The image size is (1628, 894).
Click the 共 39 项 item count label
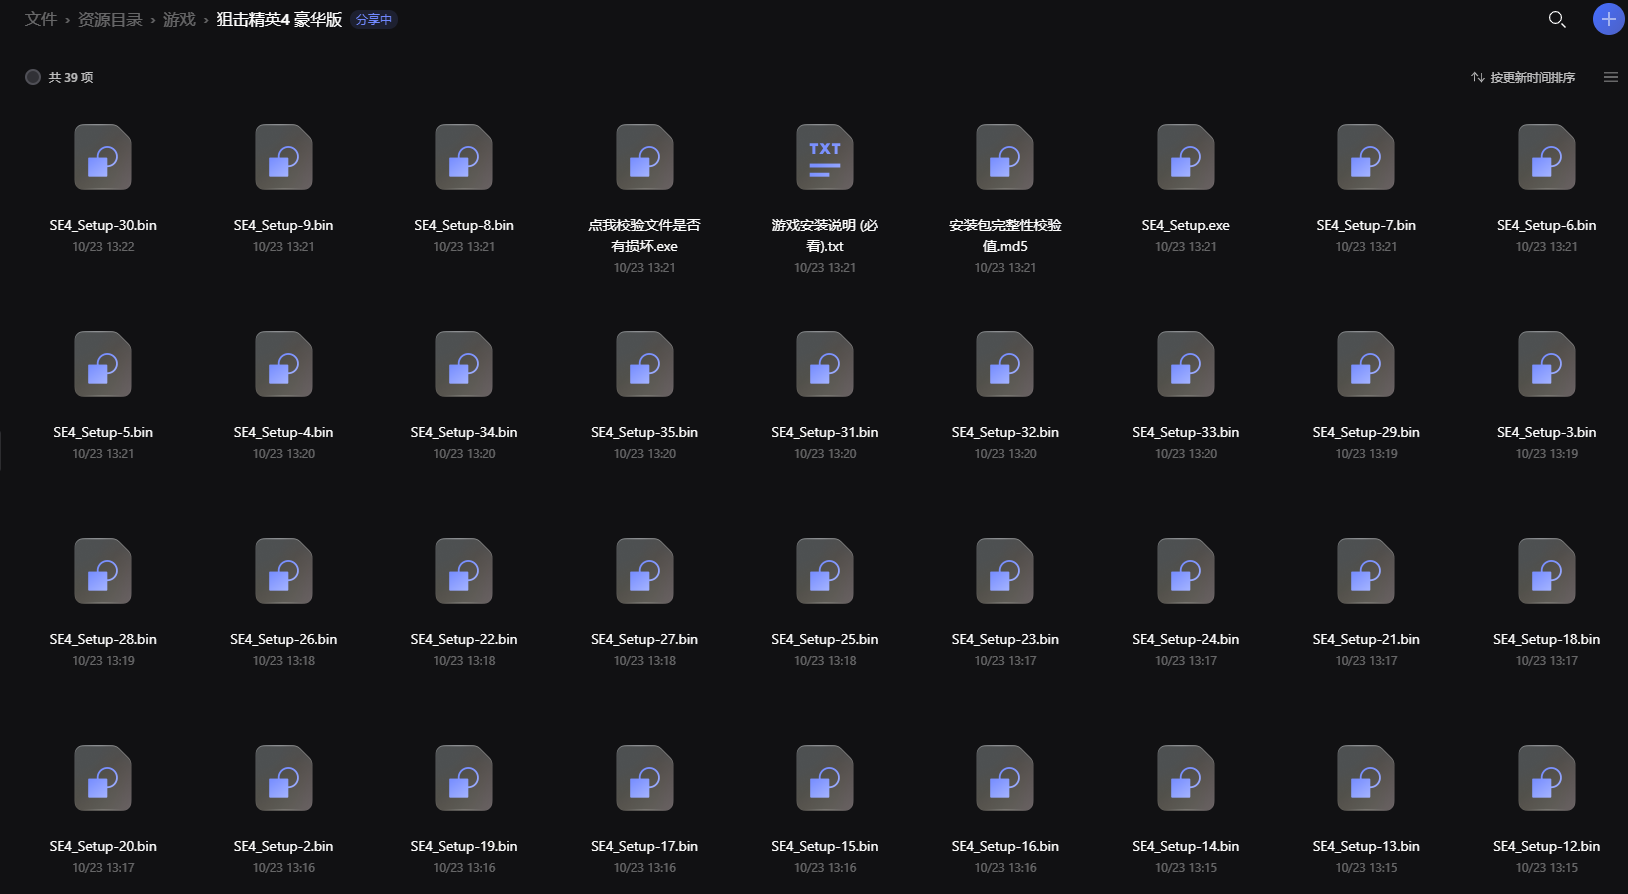pyautogui.click(x=71, y=77)
